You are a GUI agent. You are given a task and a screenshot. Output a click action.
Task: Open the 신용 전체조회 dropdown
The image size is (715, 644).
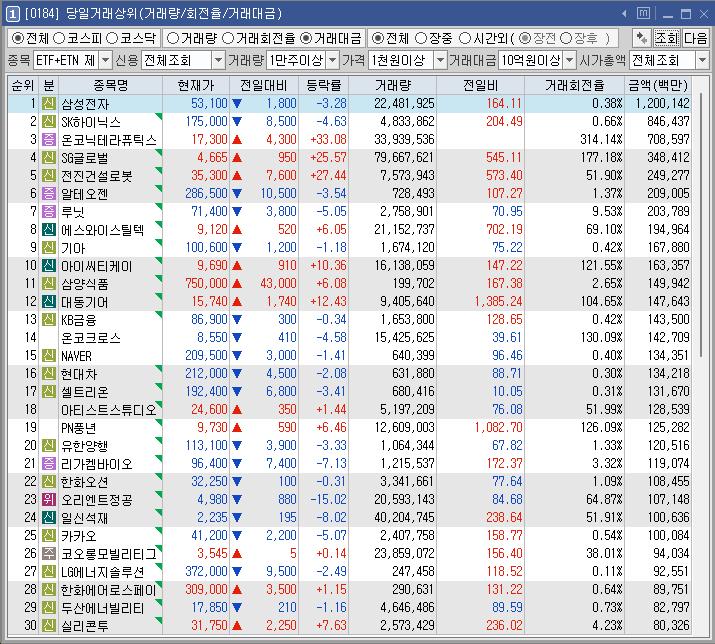(218, 60)
